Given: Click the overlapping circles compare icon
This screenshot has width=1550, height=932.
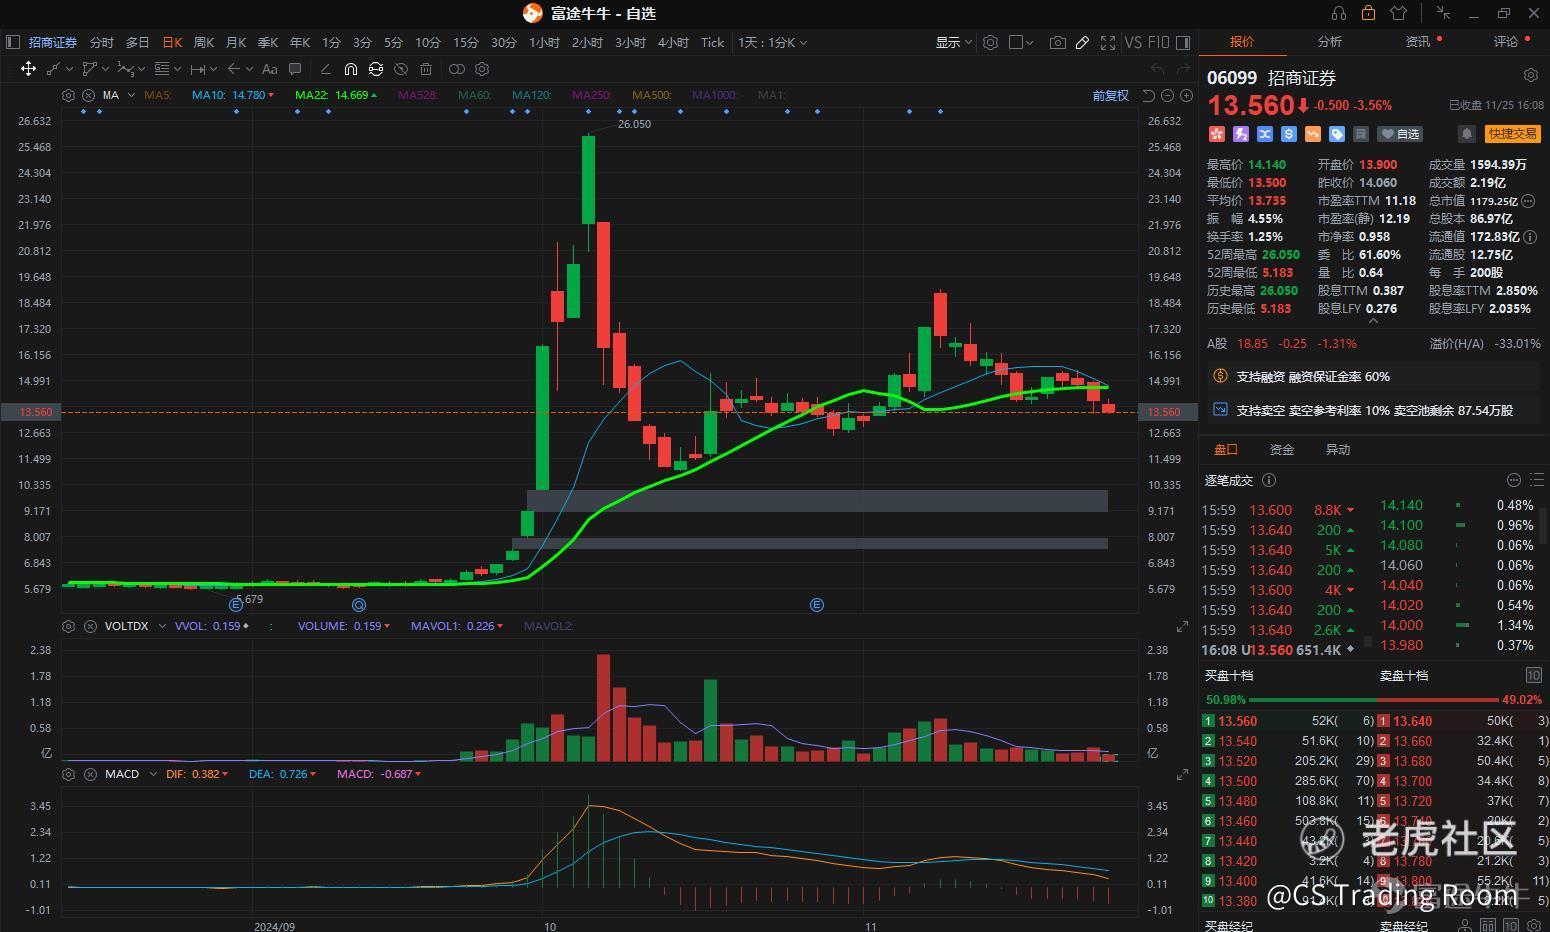Looking at the screenshot, I should [x=457, y=69].
